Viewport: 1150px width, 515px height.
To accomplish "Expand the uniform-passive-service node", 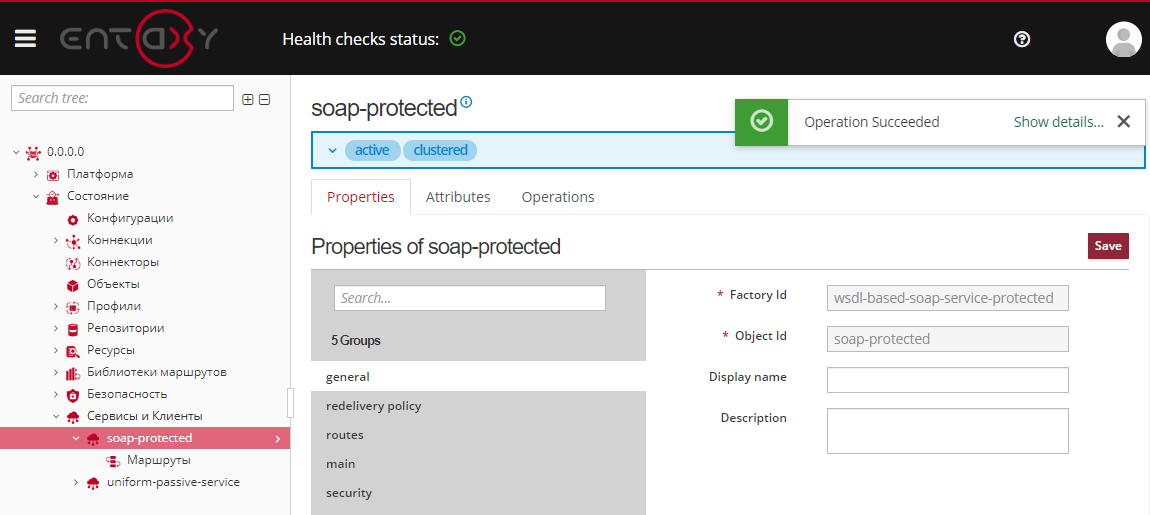I will click(76, 483).
